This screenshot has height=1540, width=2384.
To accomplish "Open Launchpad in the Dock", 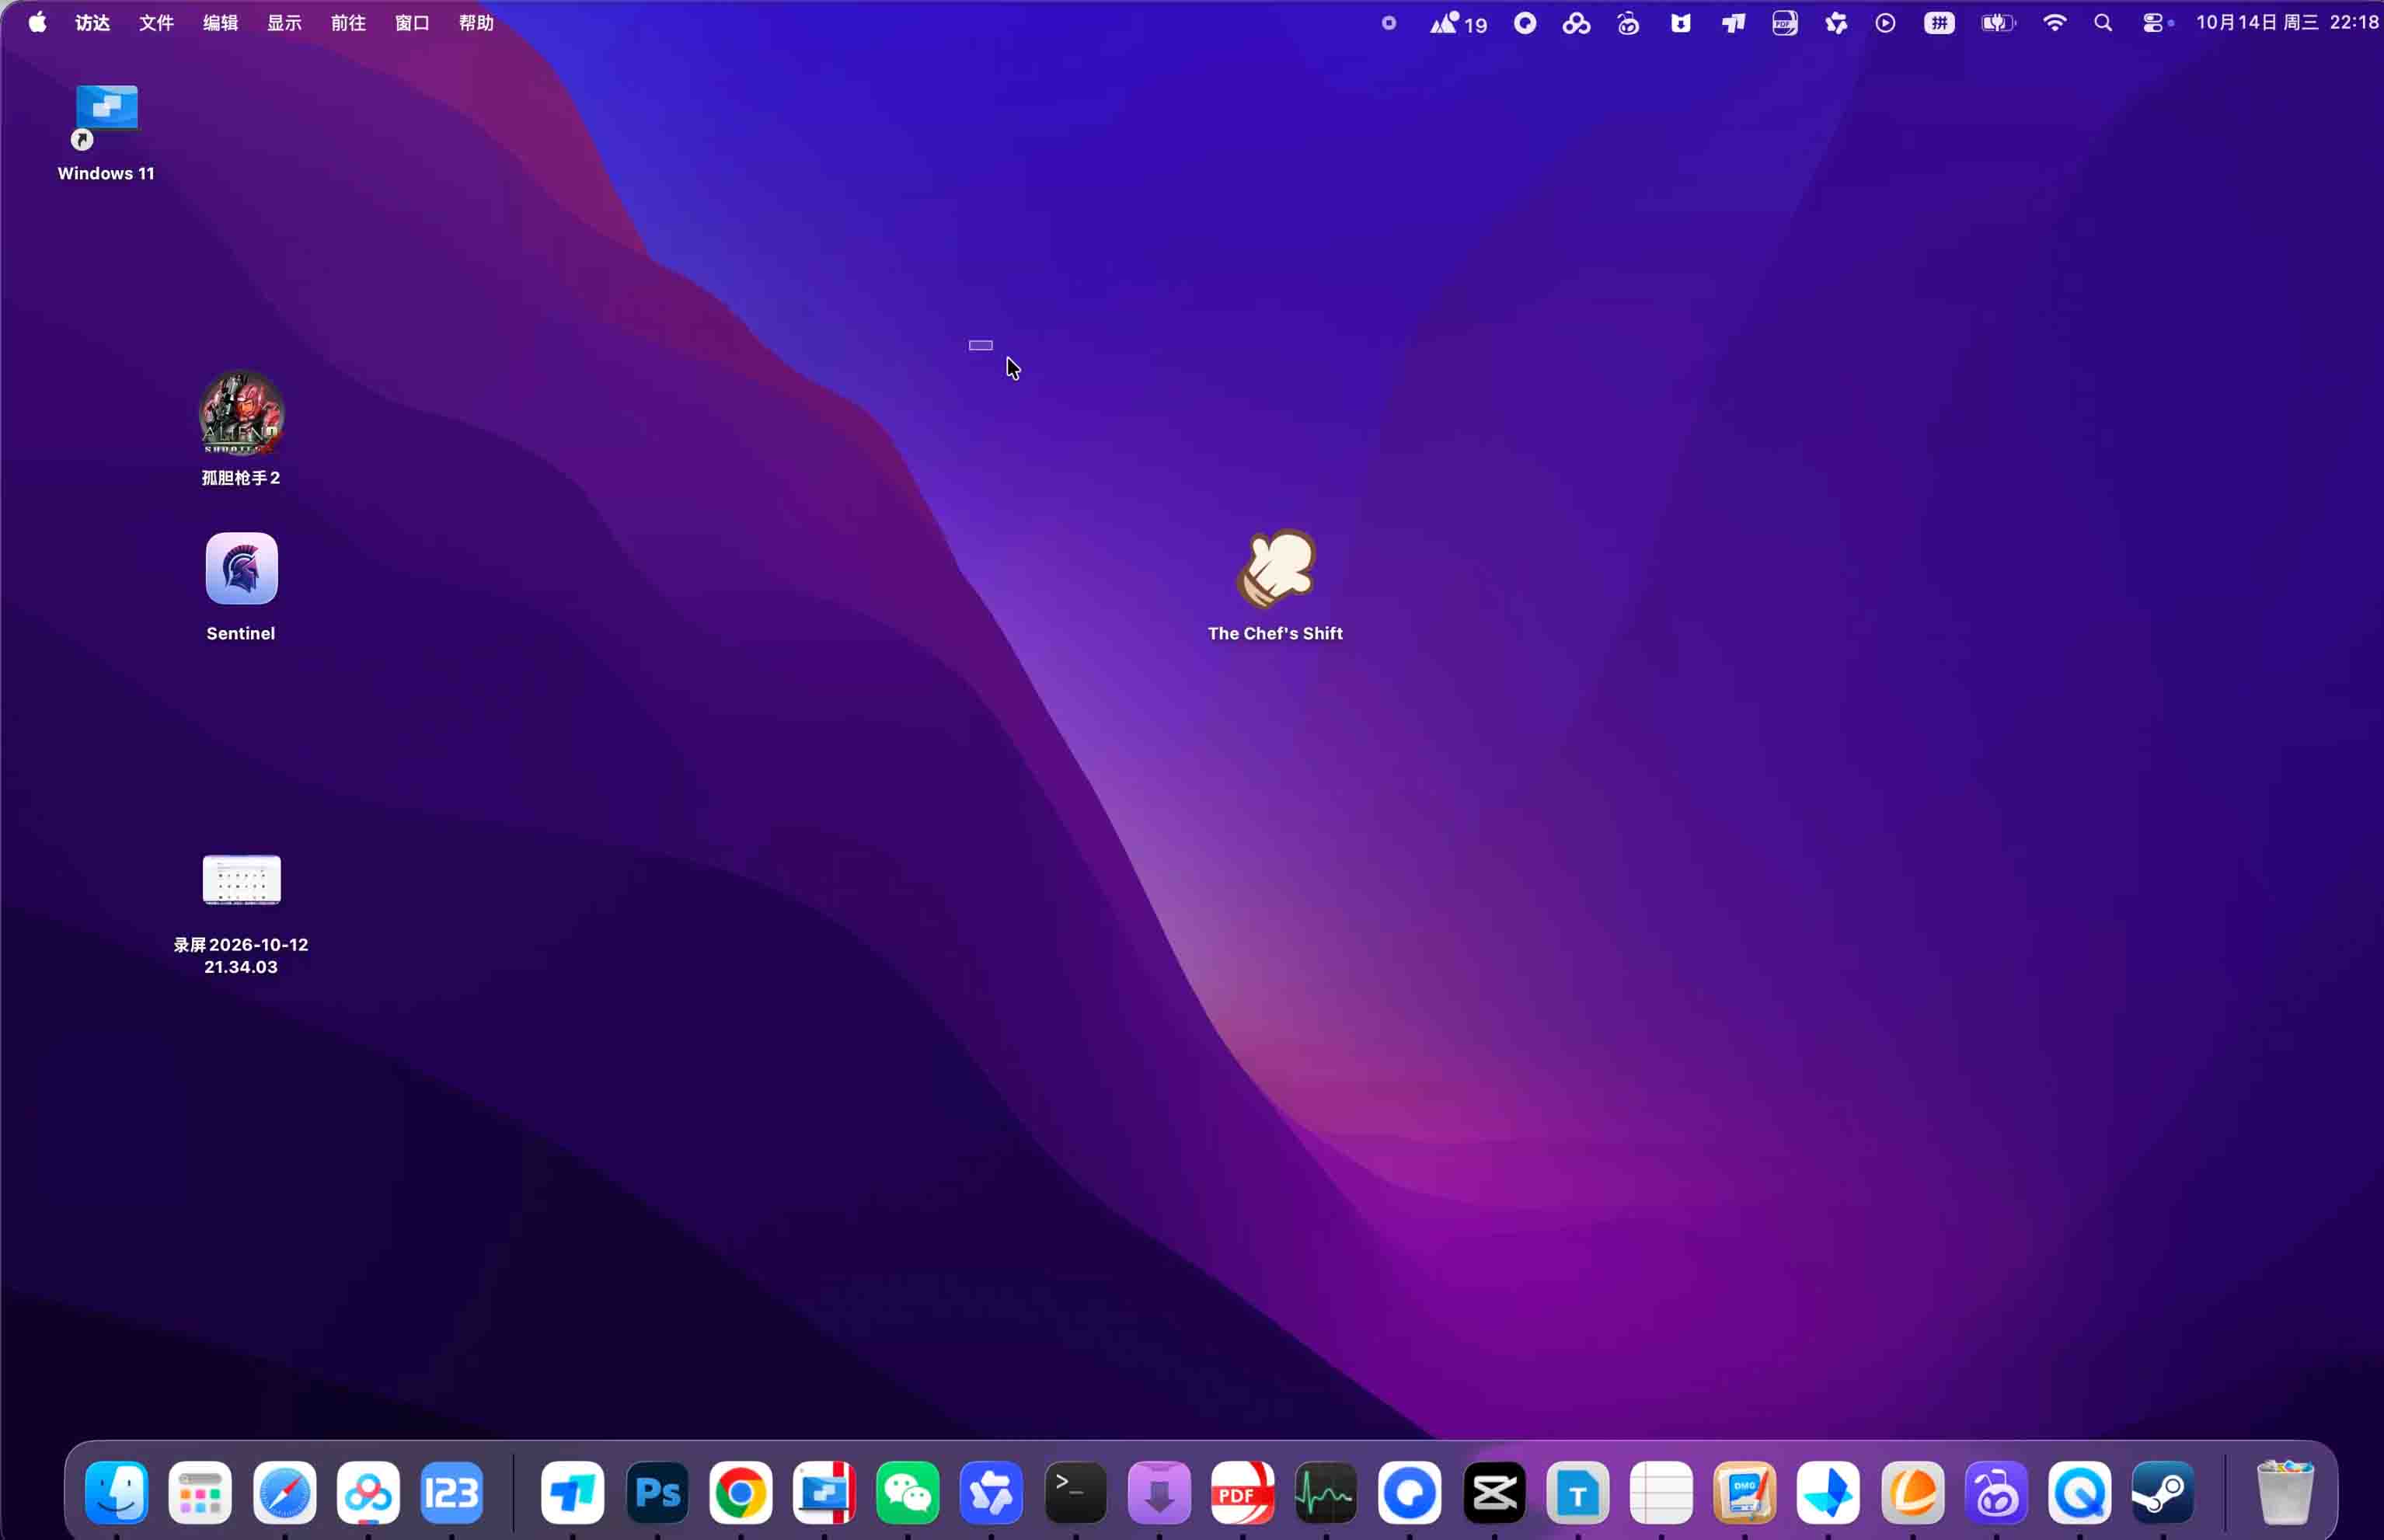I will 201,1493.
